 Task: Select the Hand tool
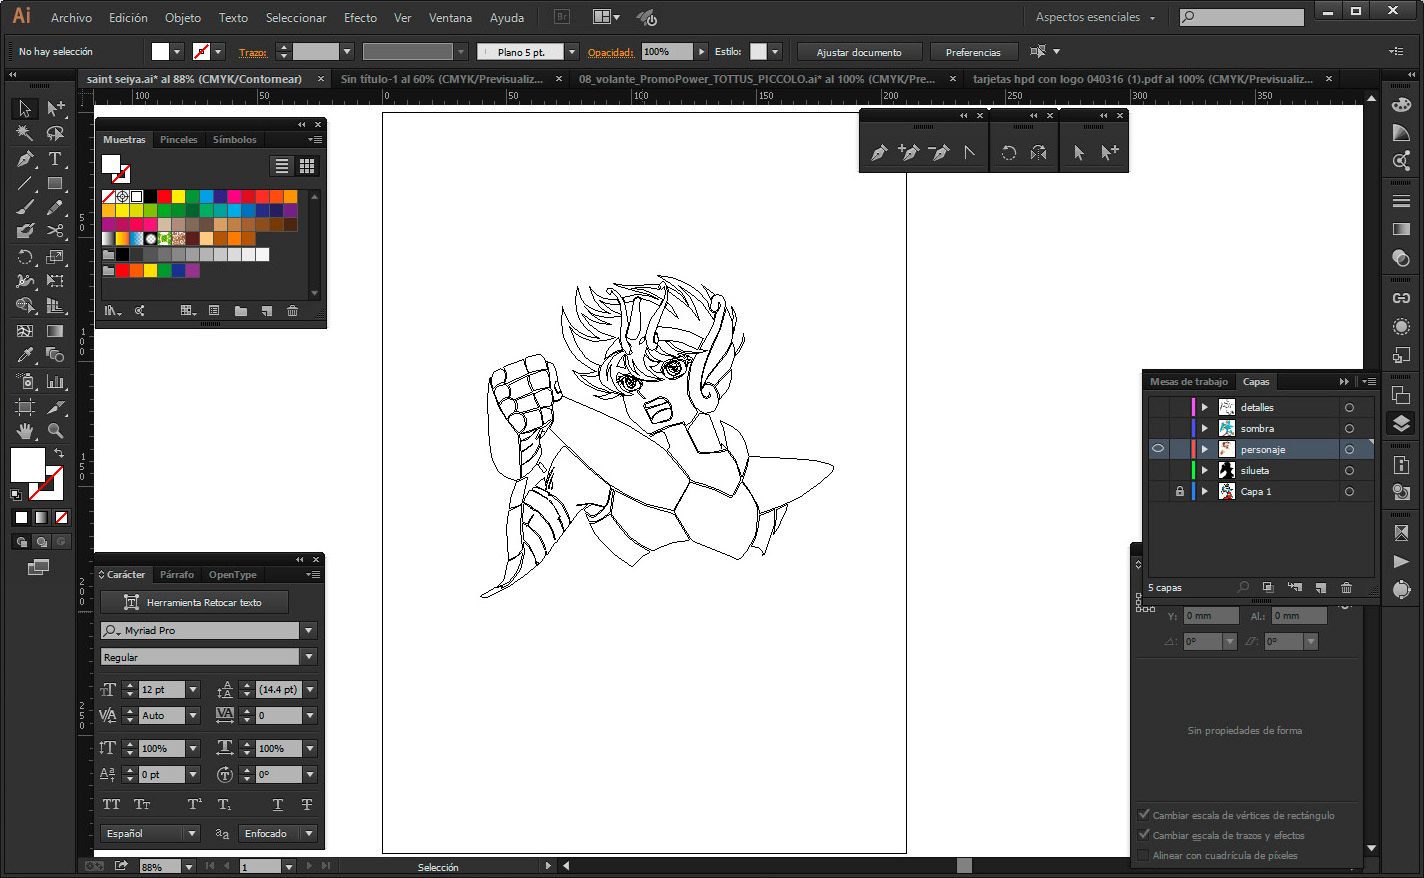tap(25, 431)
